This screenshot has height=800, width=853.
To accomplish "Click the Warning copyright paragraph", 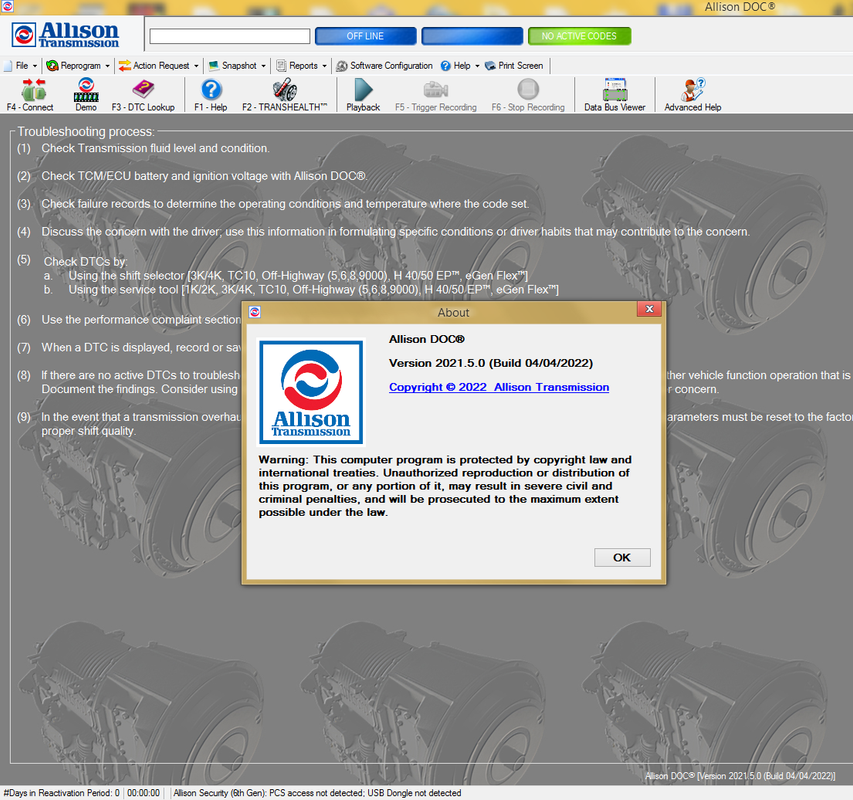I will pos(445,486).
